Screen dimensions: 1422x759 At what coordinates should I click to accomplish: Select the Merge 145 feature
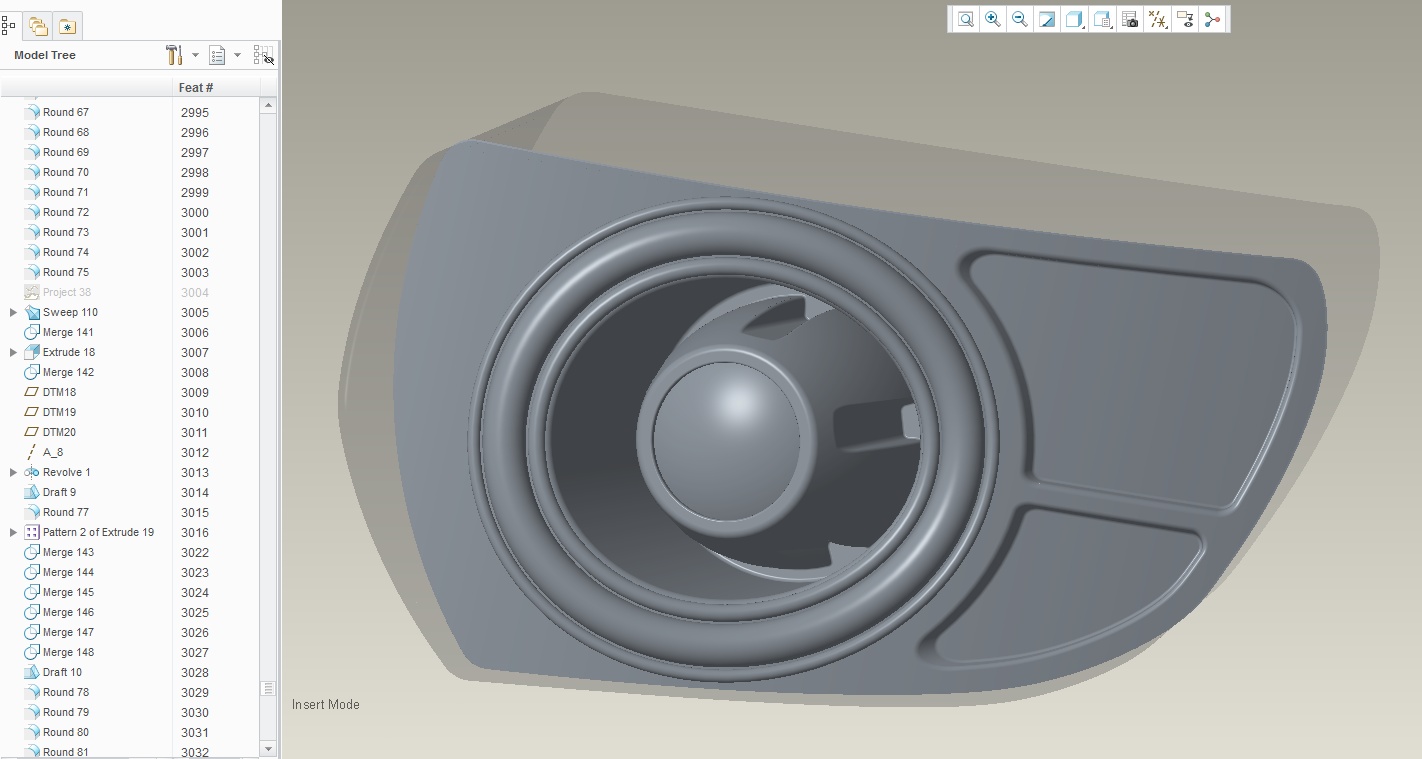68,592
